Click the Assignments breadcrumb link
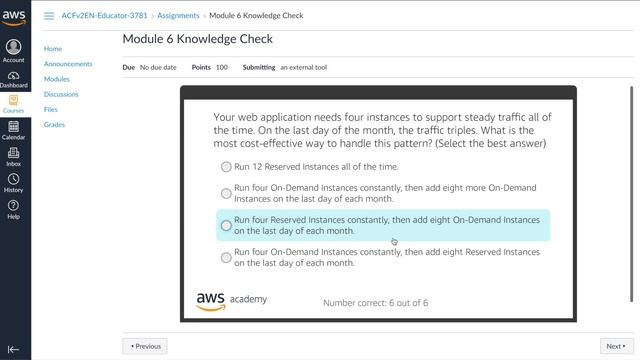 tap(178, 16)
